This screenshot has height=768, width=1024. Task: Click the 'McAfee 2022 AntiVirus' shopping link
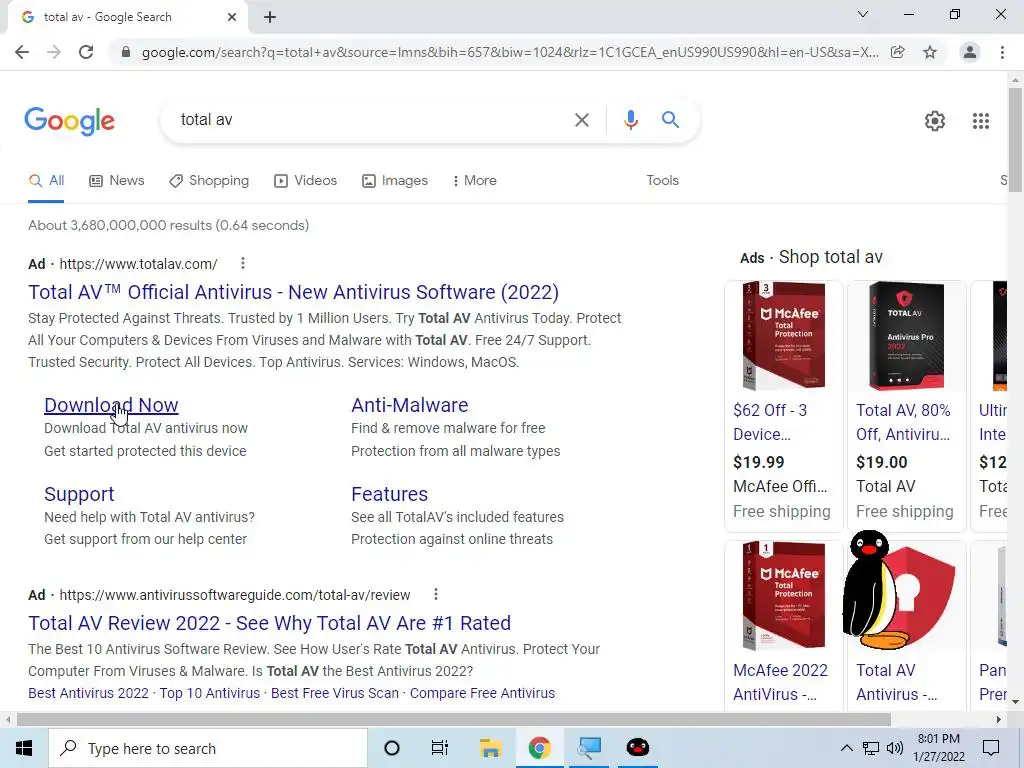(780, 682)
